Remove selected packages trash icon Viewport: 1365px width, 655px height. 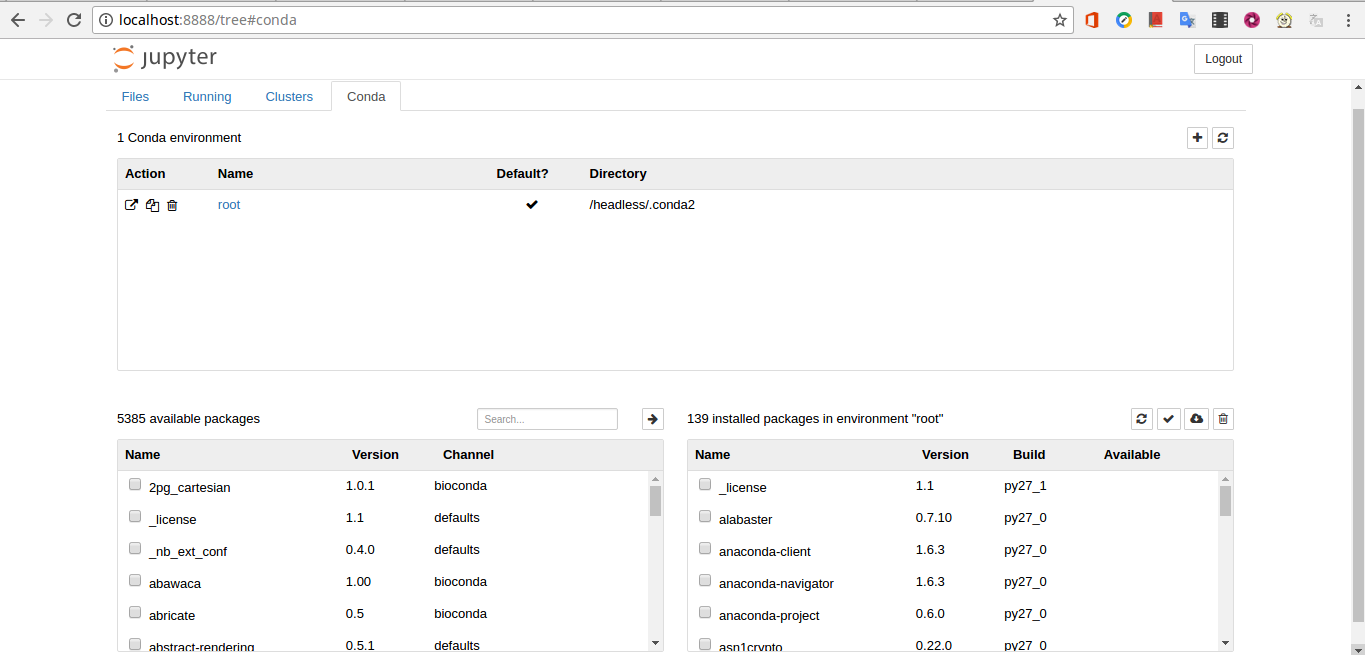pyautogui.click(x=1223, y=419)
